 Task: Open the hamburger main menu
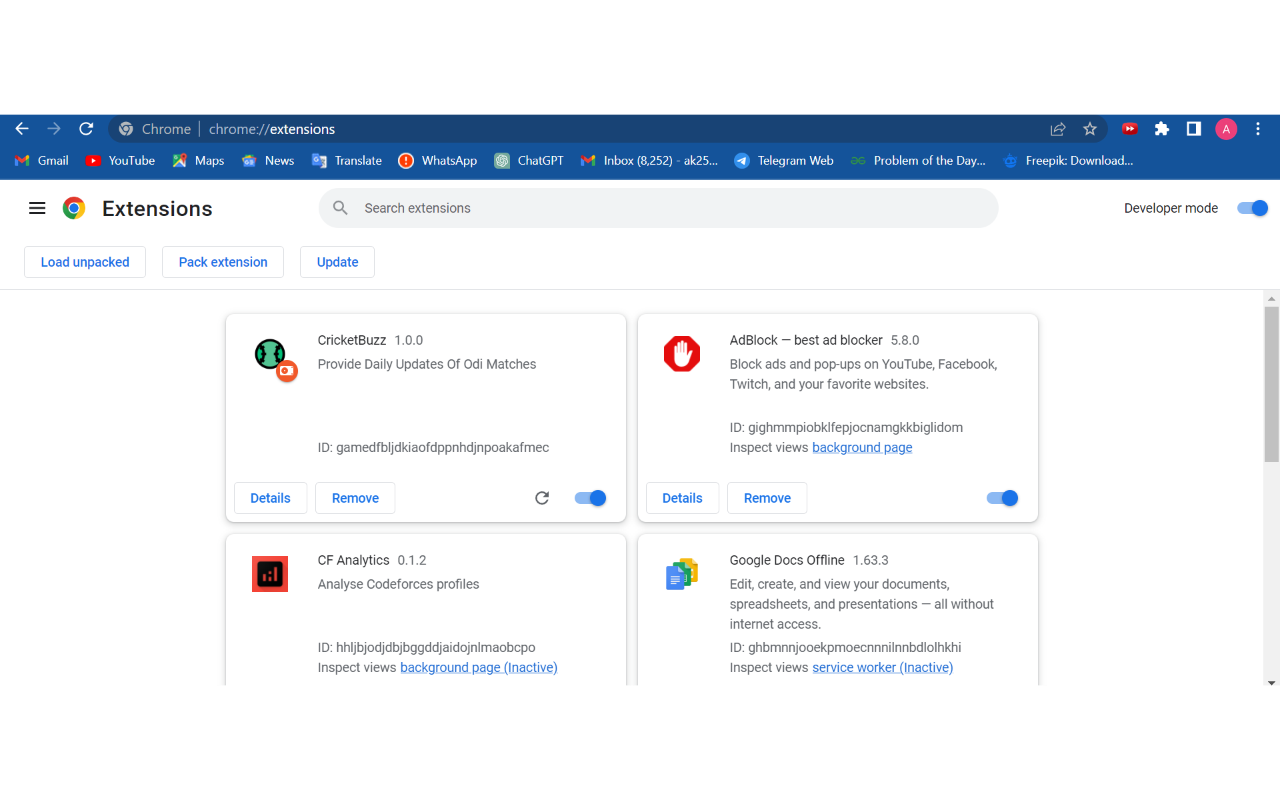[x=37, y=208]
